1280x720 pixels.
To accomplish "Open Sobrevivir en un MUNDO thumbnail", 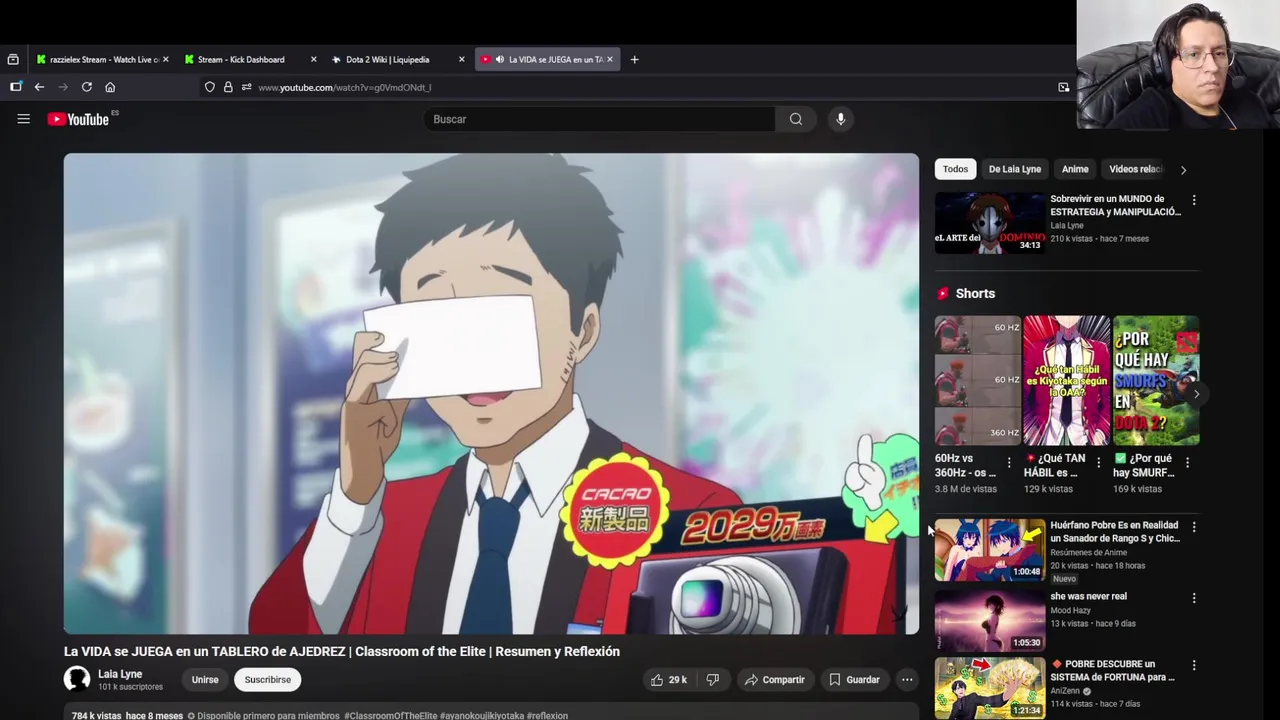I will pos(989,223).
